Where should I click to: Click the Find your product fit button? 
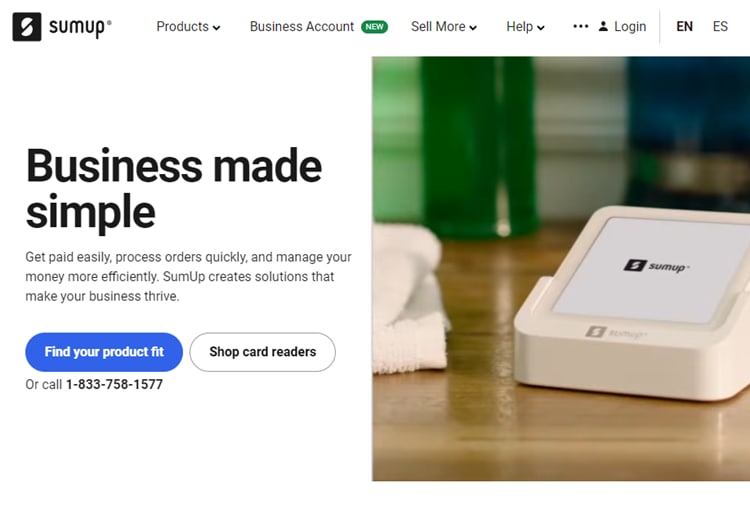(x=104, y=352)
